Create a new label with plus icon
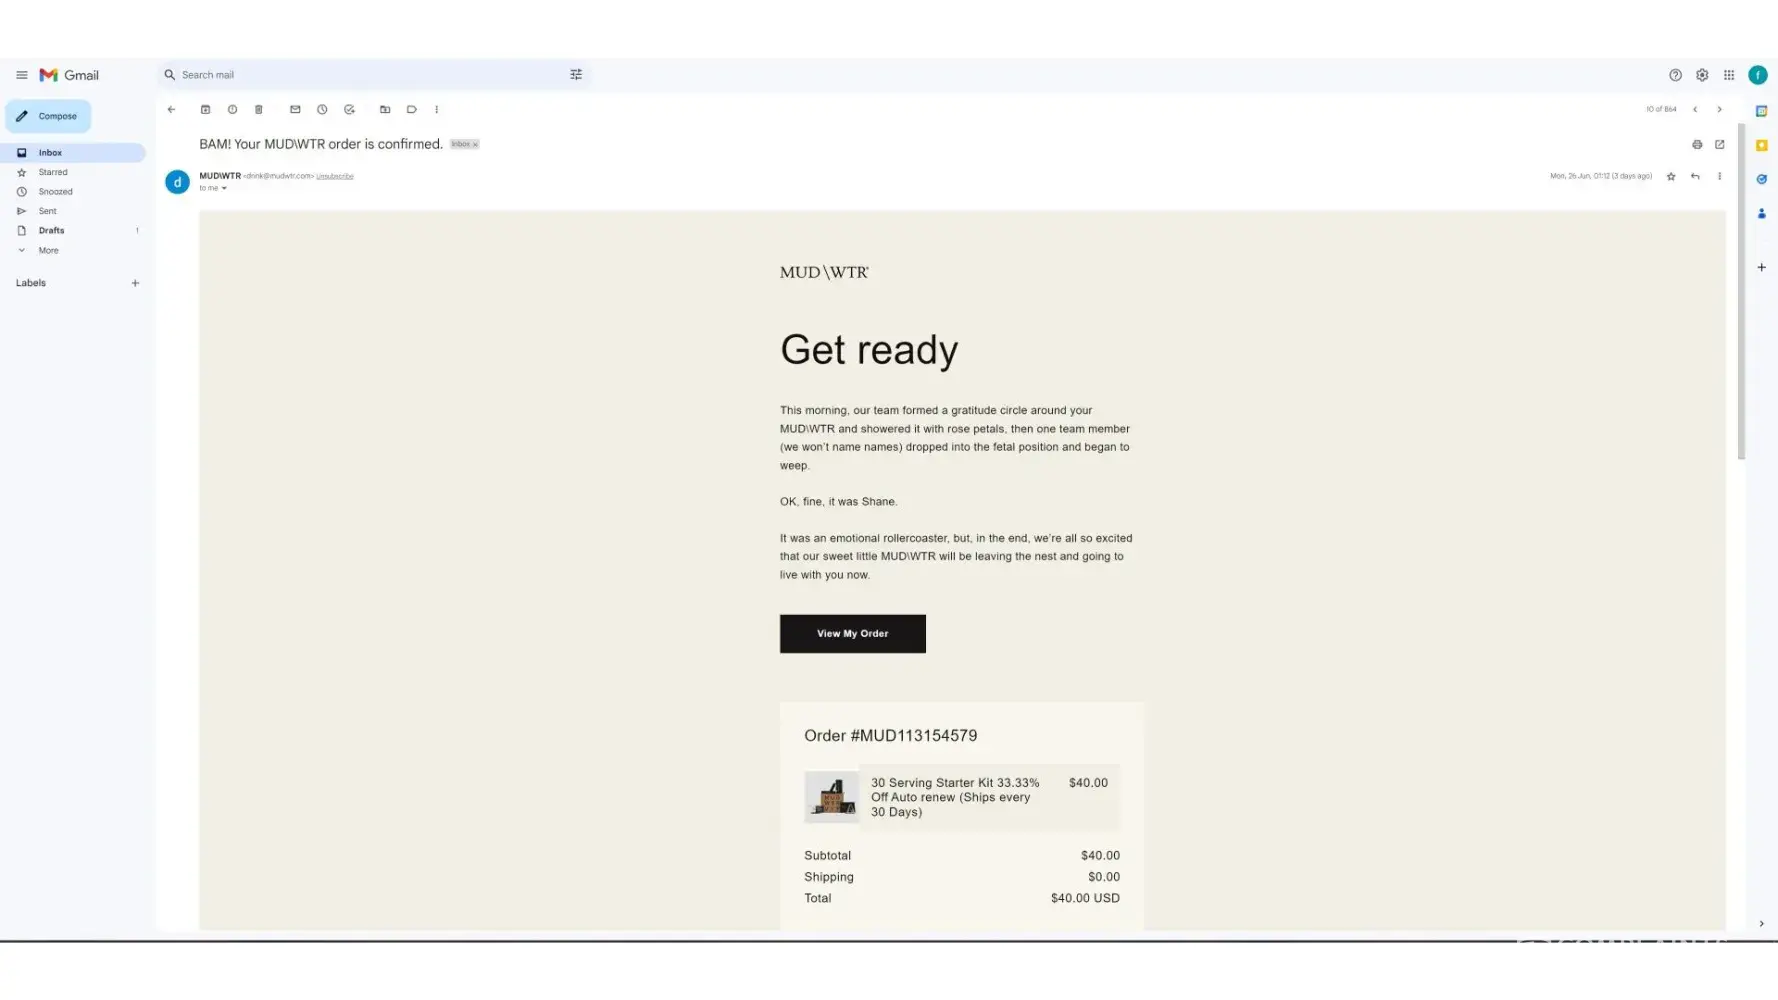The width and height of the screenshot is (1778, 1000). [135, 283]
